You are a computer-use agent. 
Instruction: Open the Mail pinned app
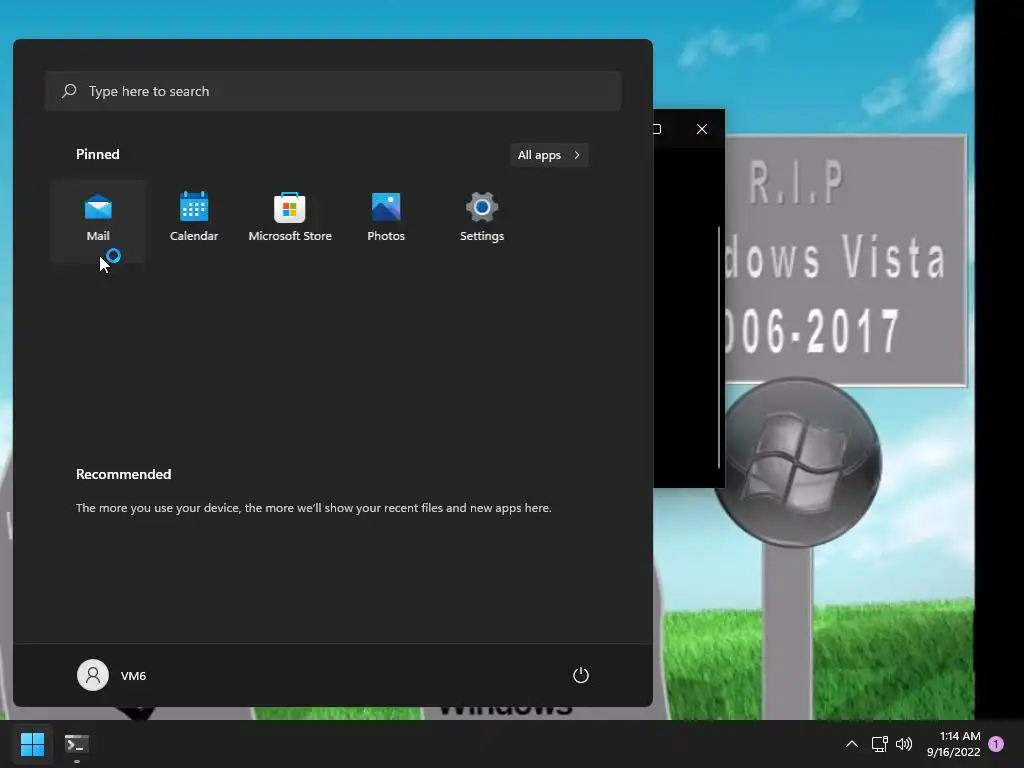coord(98,221)
